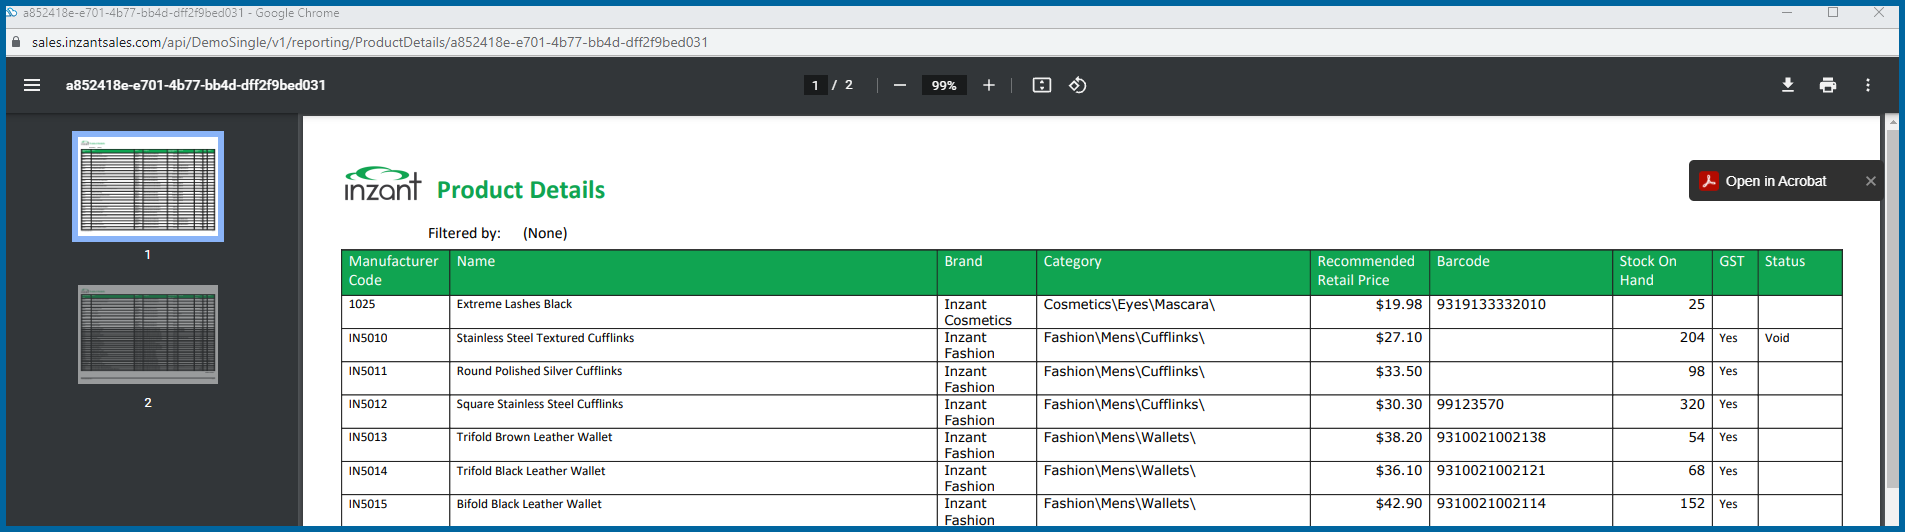Select page 2 thumbnail
1905x532 pixels.
(148, 334)
